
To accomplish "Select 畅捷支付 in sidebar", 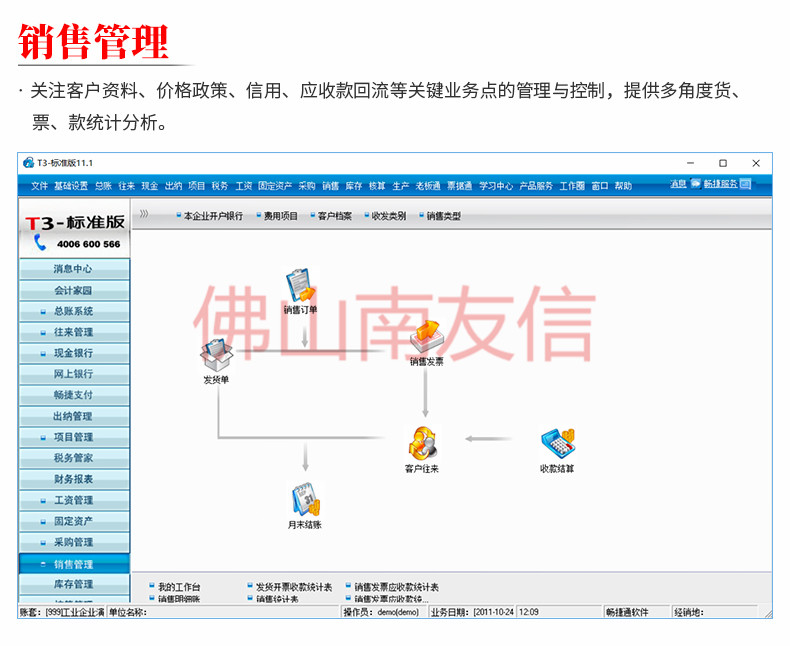I will 74,395.
